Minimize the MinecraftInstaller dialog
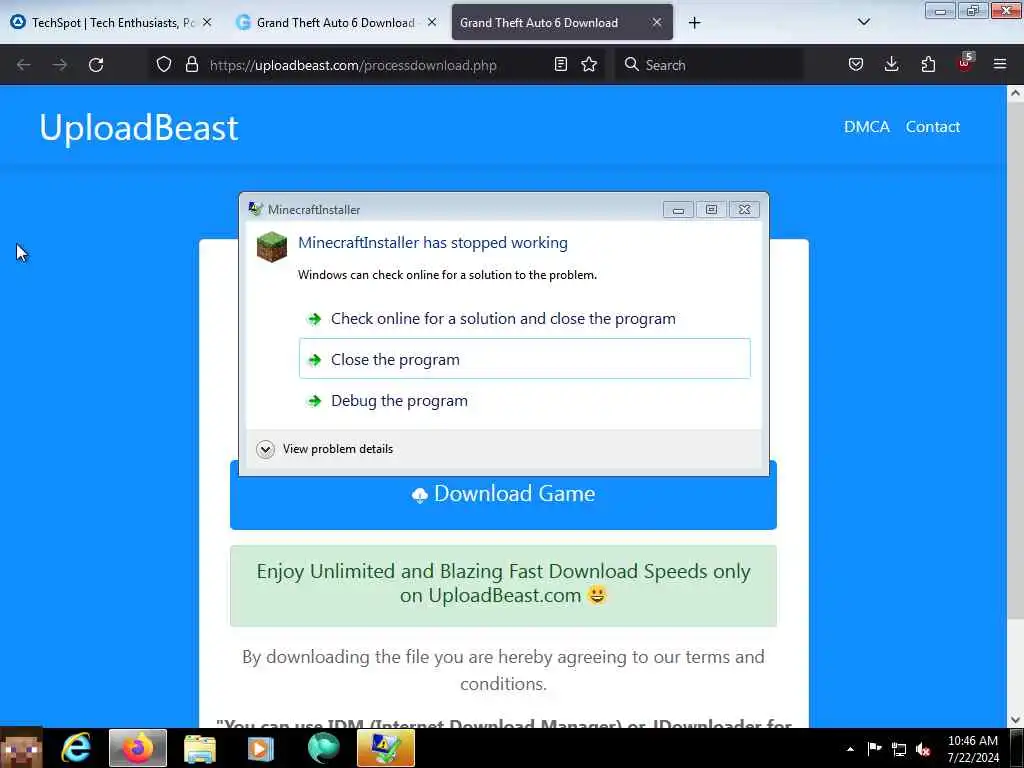Screen dimensions: 1024x768 click(x=678, y=210)
